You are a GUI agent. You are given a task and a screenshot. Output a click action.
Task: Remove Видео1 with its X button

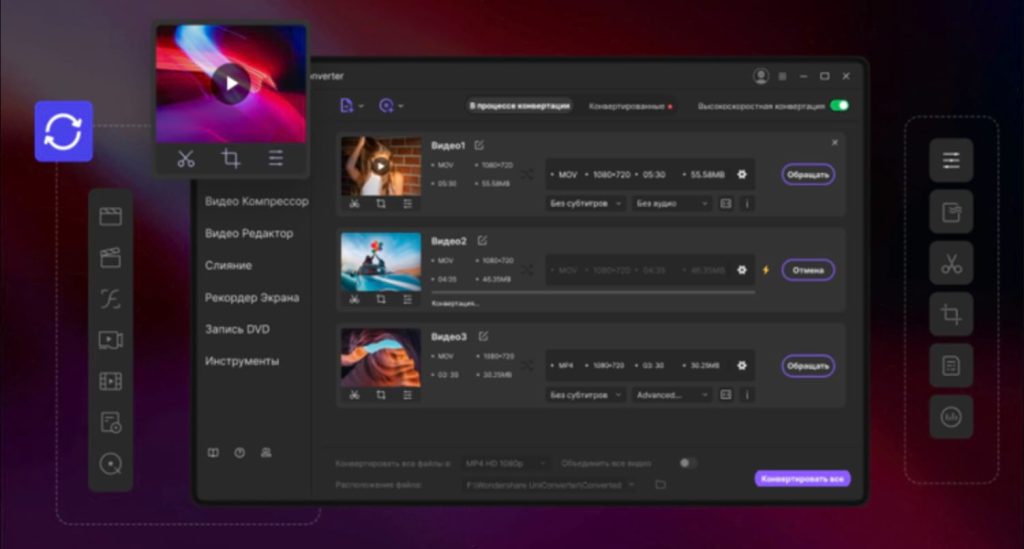(x=835, y=142)
